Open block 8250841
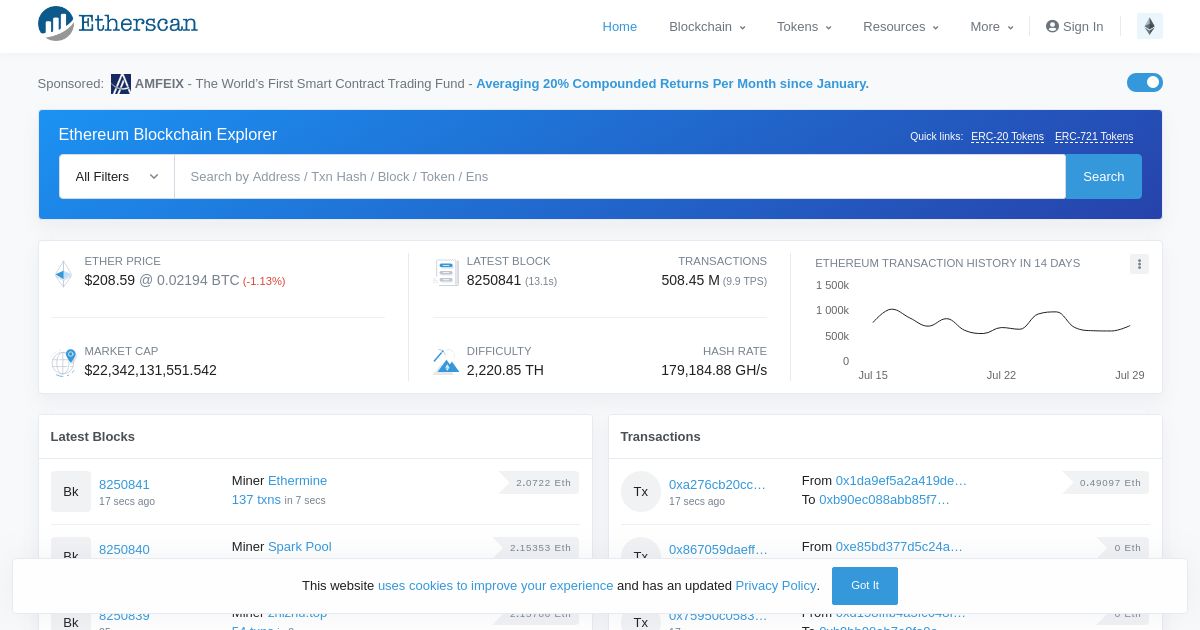Viewport: 1200px width, 630px height. (124, 484)
